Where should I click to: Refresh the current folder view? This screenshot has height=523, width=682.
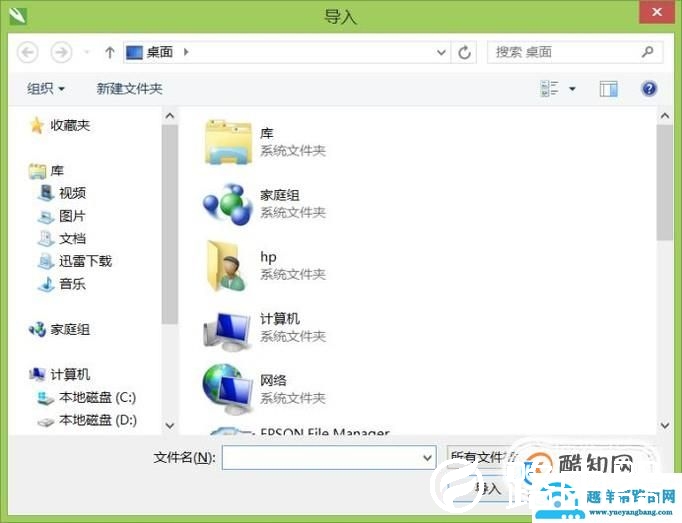[465, 53]
